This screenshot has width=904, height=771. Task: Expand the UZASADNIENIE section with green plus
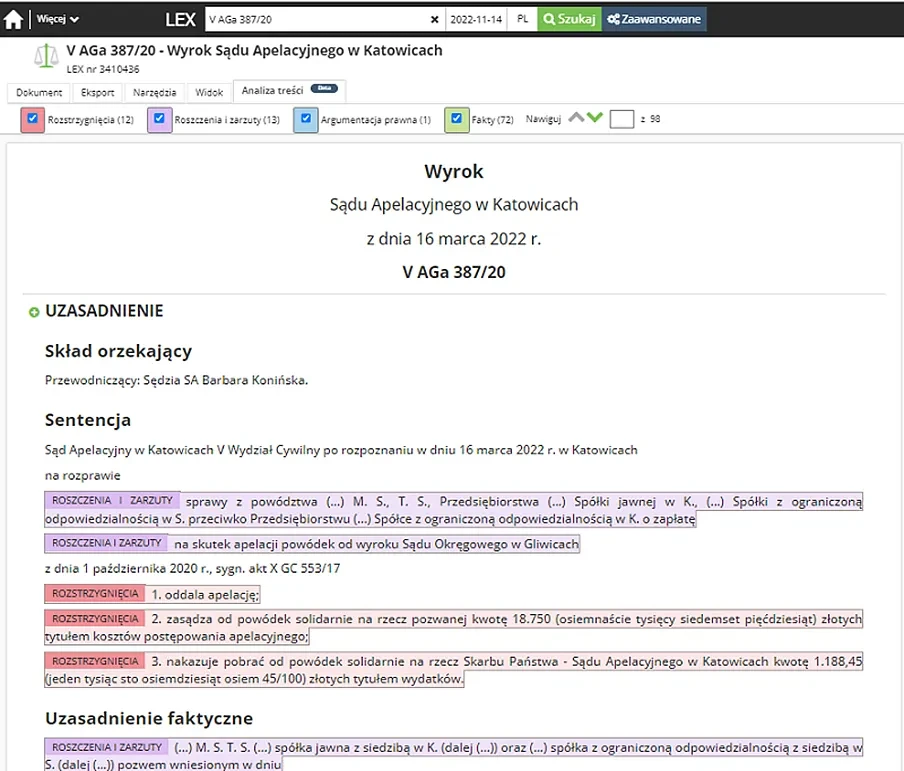(34, 313)
